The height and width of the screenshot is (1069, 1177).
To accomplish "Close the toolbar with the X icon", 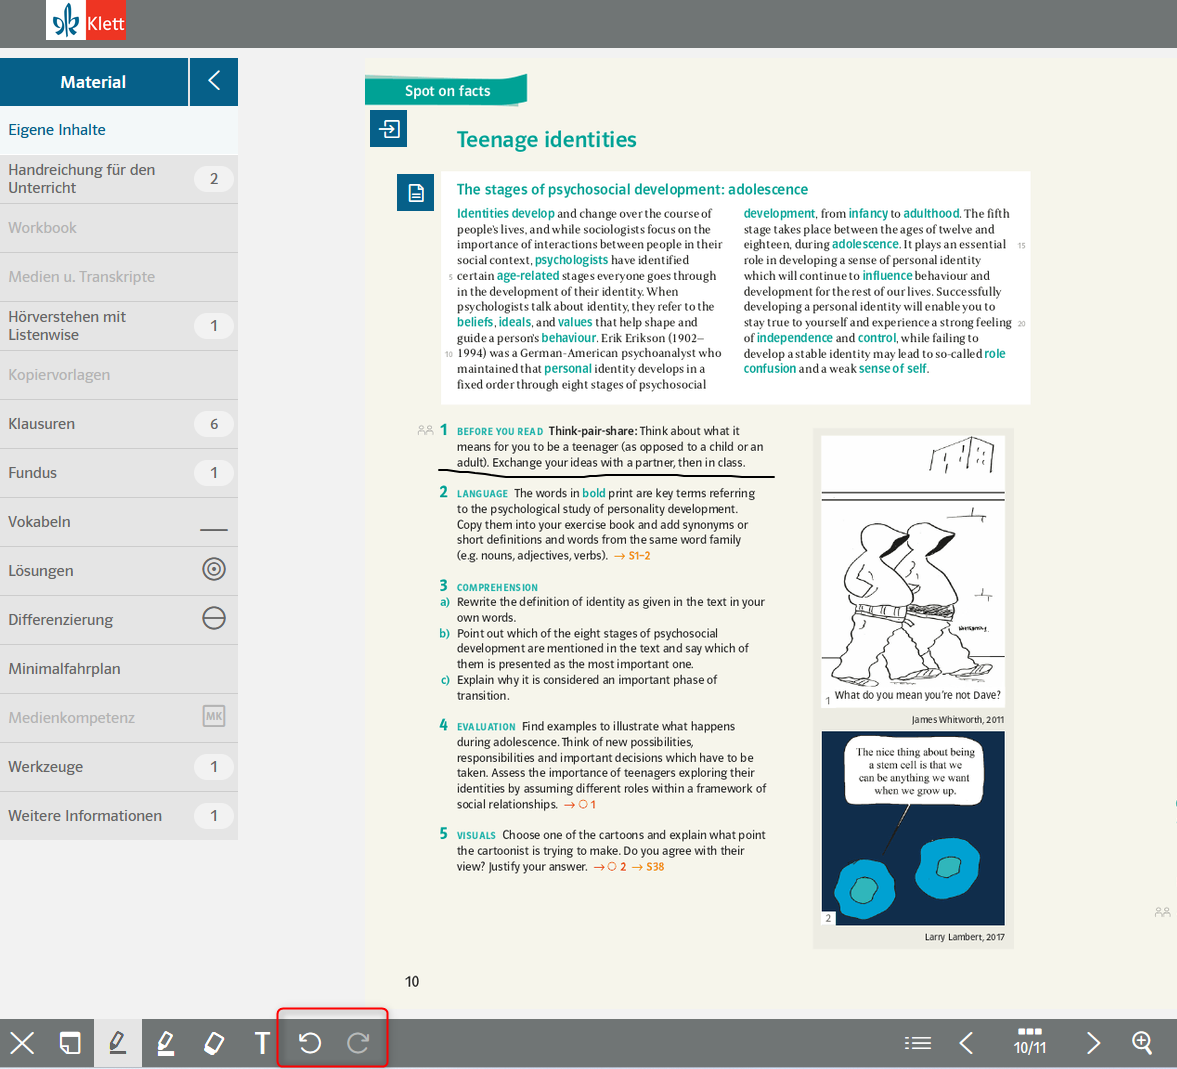I will coord(23,1043).
